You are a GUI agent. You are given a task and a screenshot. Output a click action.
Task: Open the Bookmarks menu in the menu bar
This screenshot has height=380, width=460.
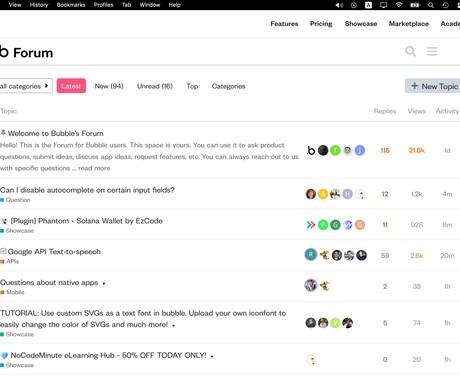pos(71,5)
